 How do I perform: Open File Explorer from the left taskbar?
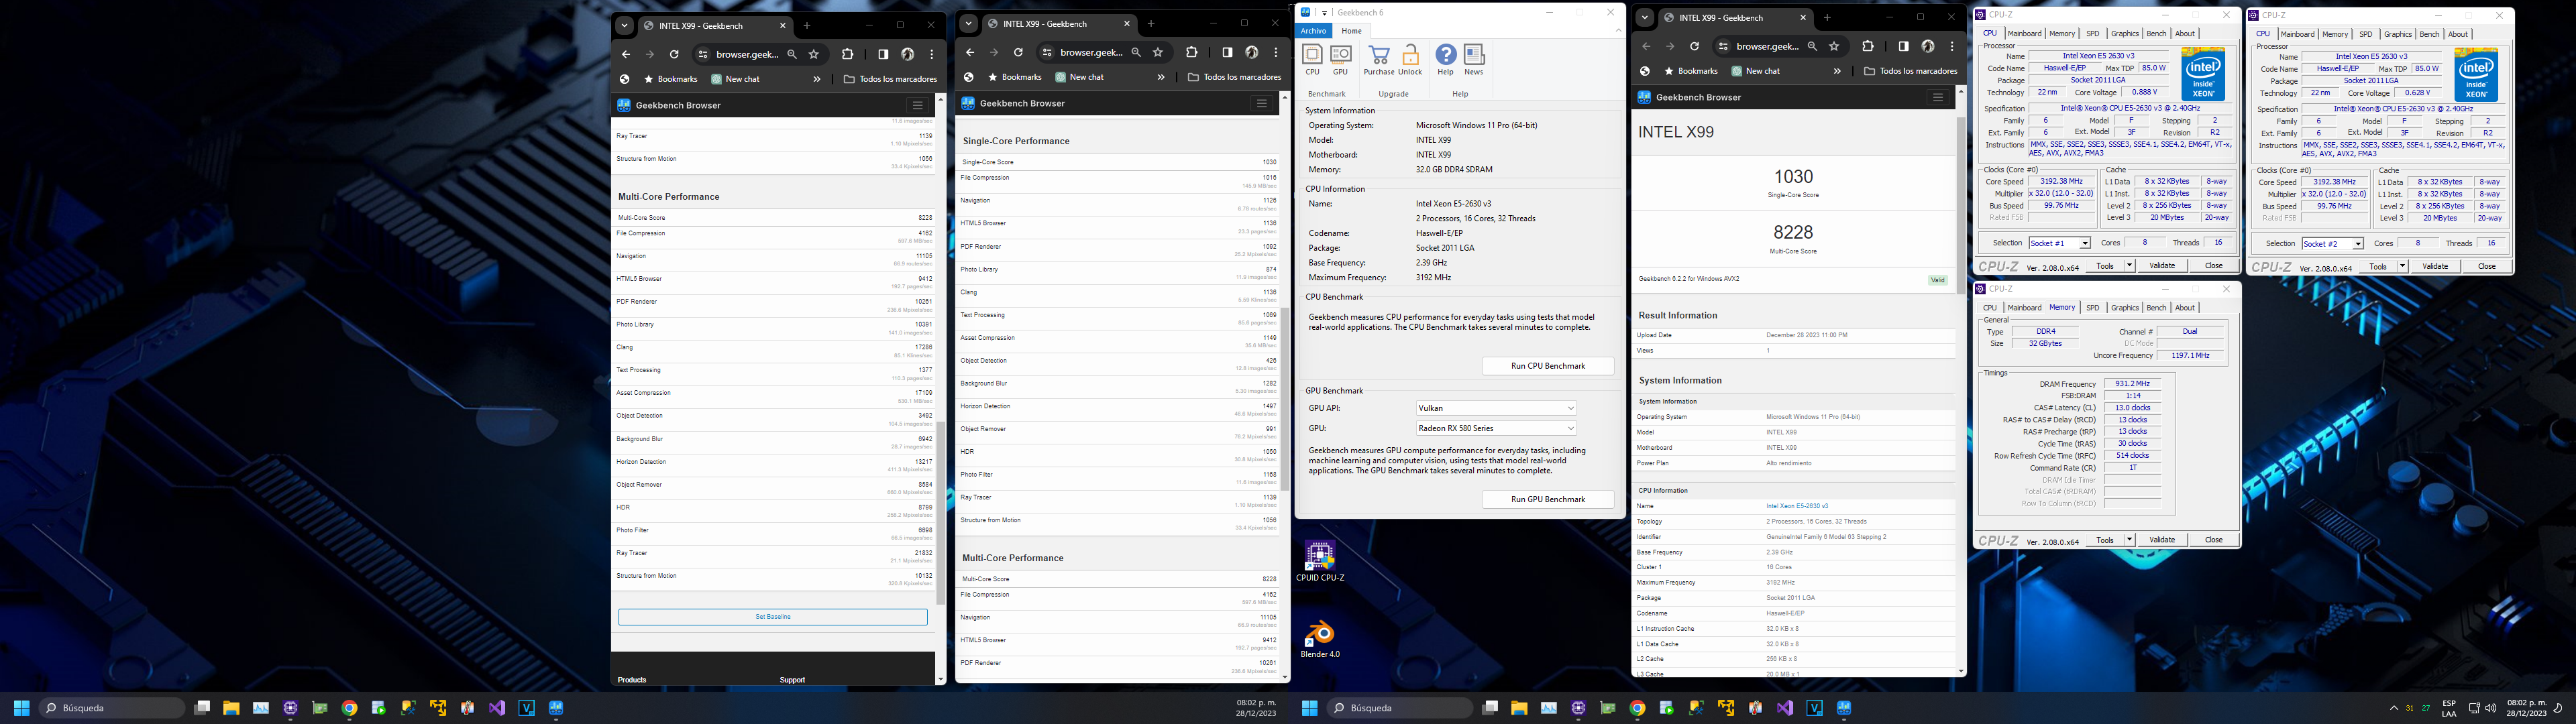[x=231, y=708]
